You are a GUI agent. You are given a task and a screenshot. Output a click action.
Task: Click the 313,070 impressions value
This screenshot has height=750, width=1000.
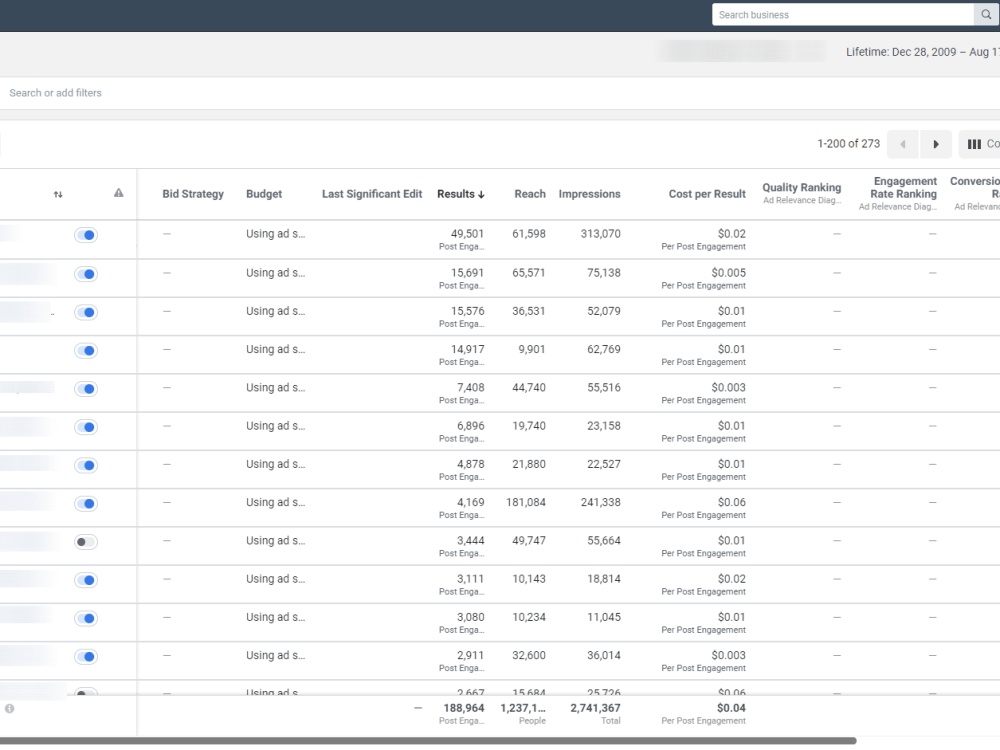600,234
